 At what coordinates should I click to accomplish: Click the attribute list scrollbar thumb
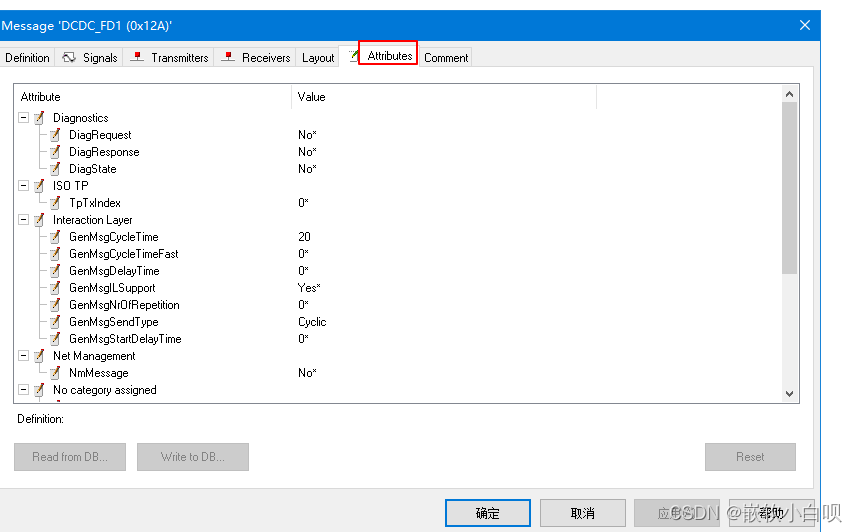789,188
